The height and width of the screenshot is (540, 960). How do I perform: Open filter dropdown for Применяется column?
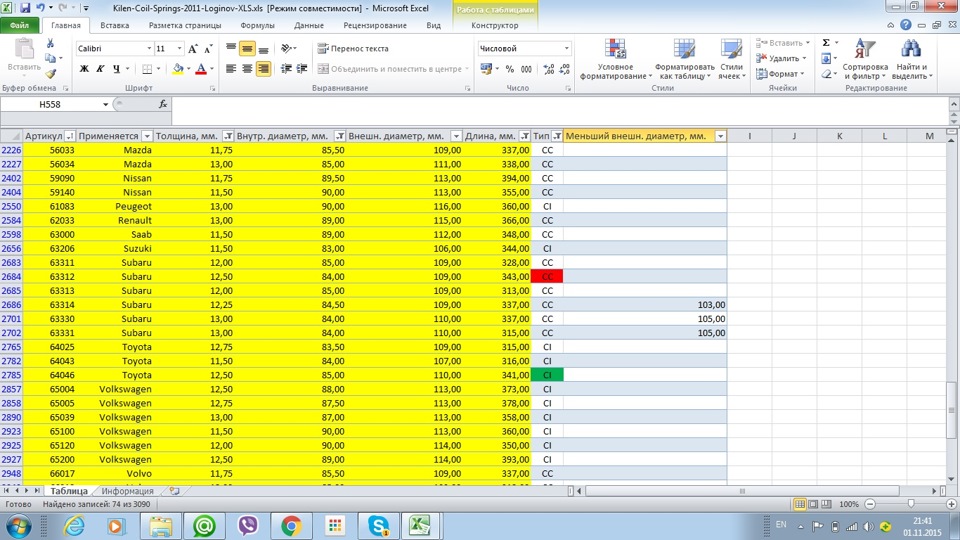[147, 136]
